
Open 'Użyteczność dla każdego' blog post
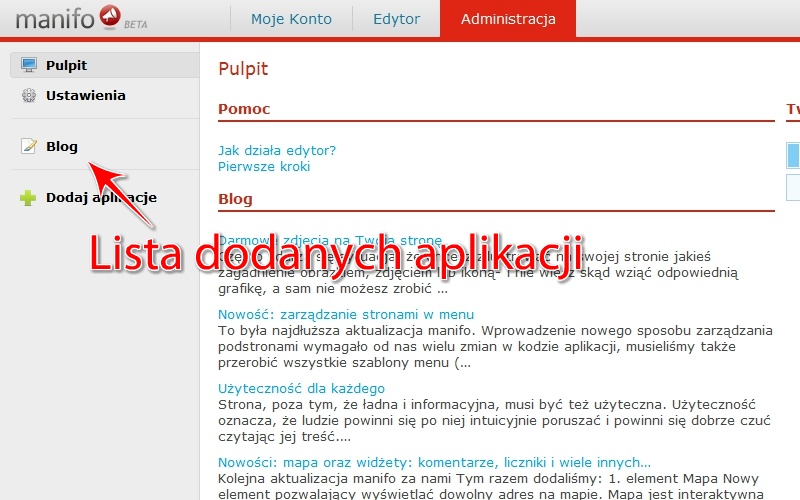[301, 388]
